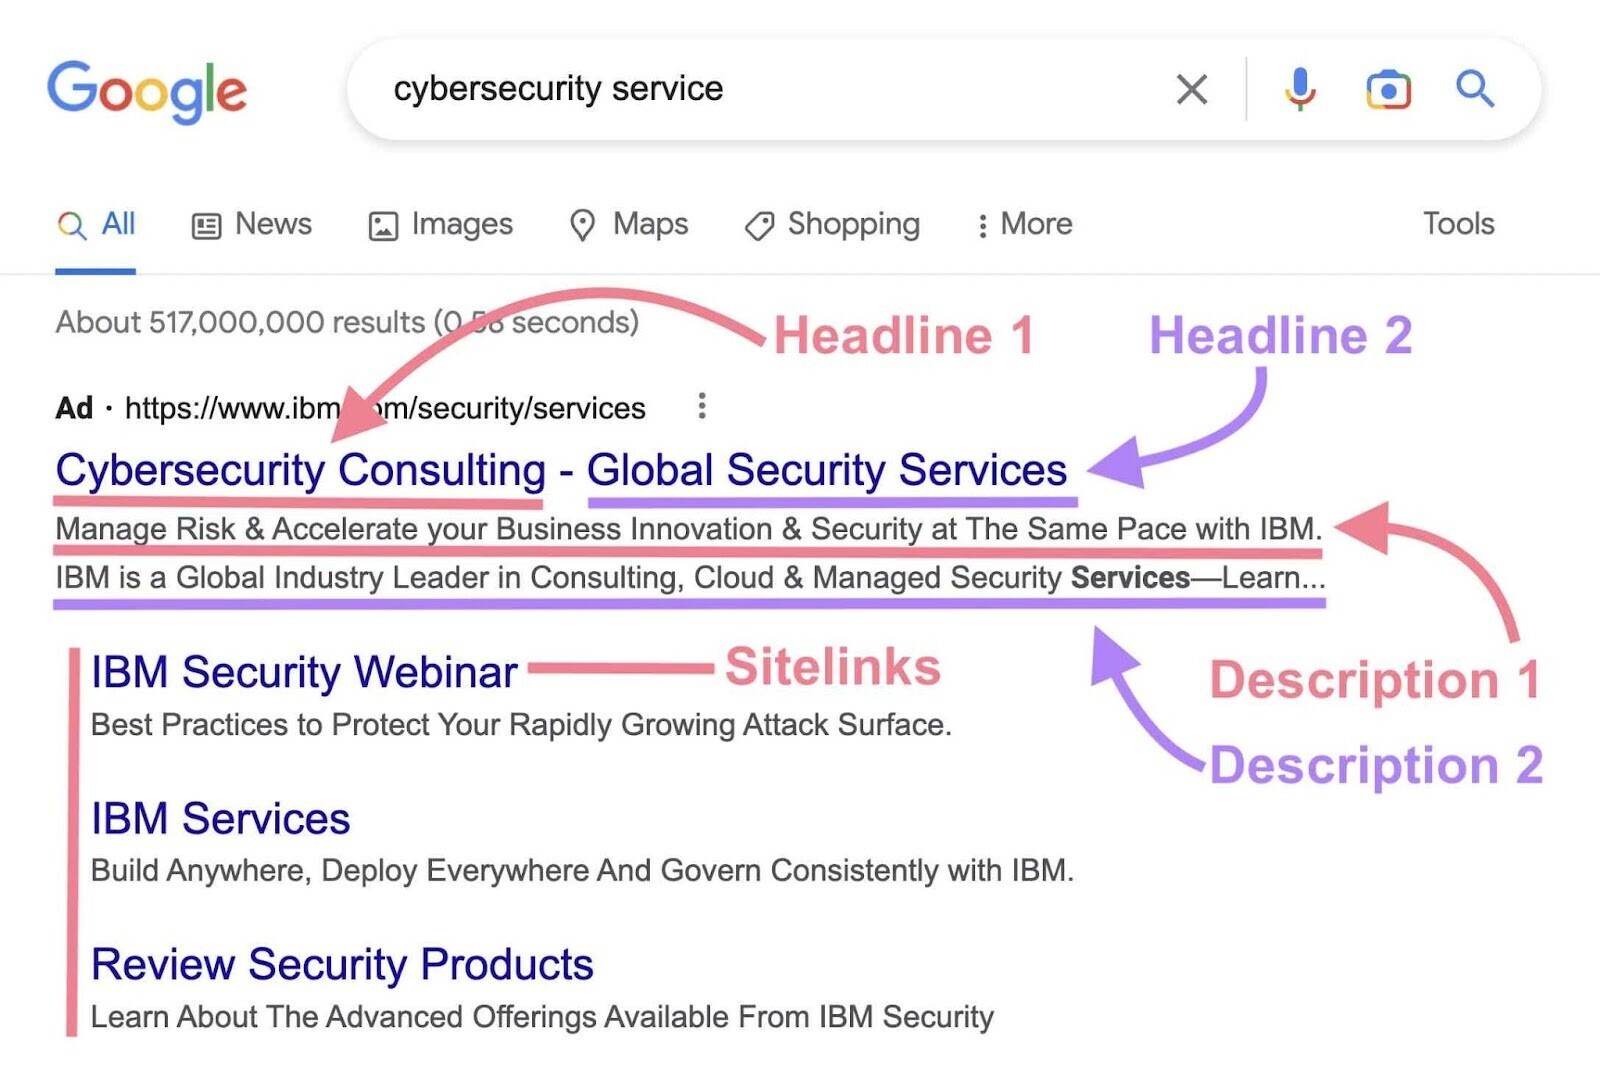Open the Tools options

1459,224
